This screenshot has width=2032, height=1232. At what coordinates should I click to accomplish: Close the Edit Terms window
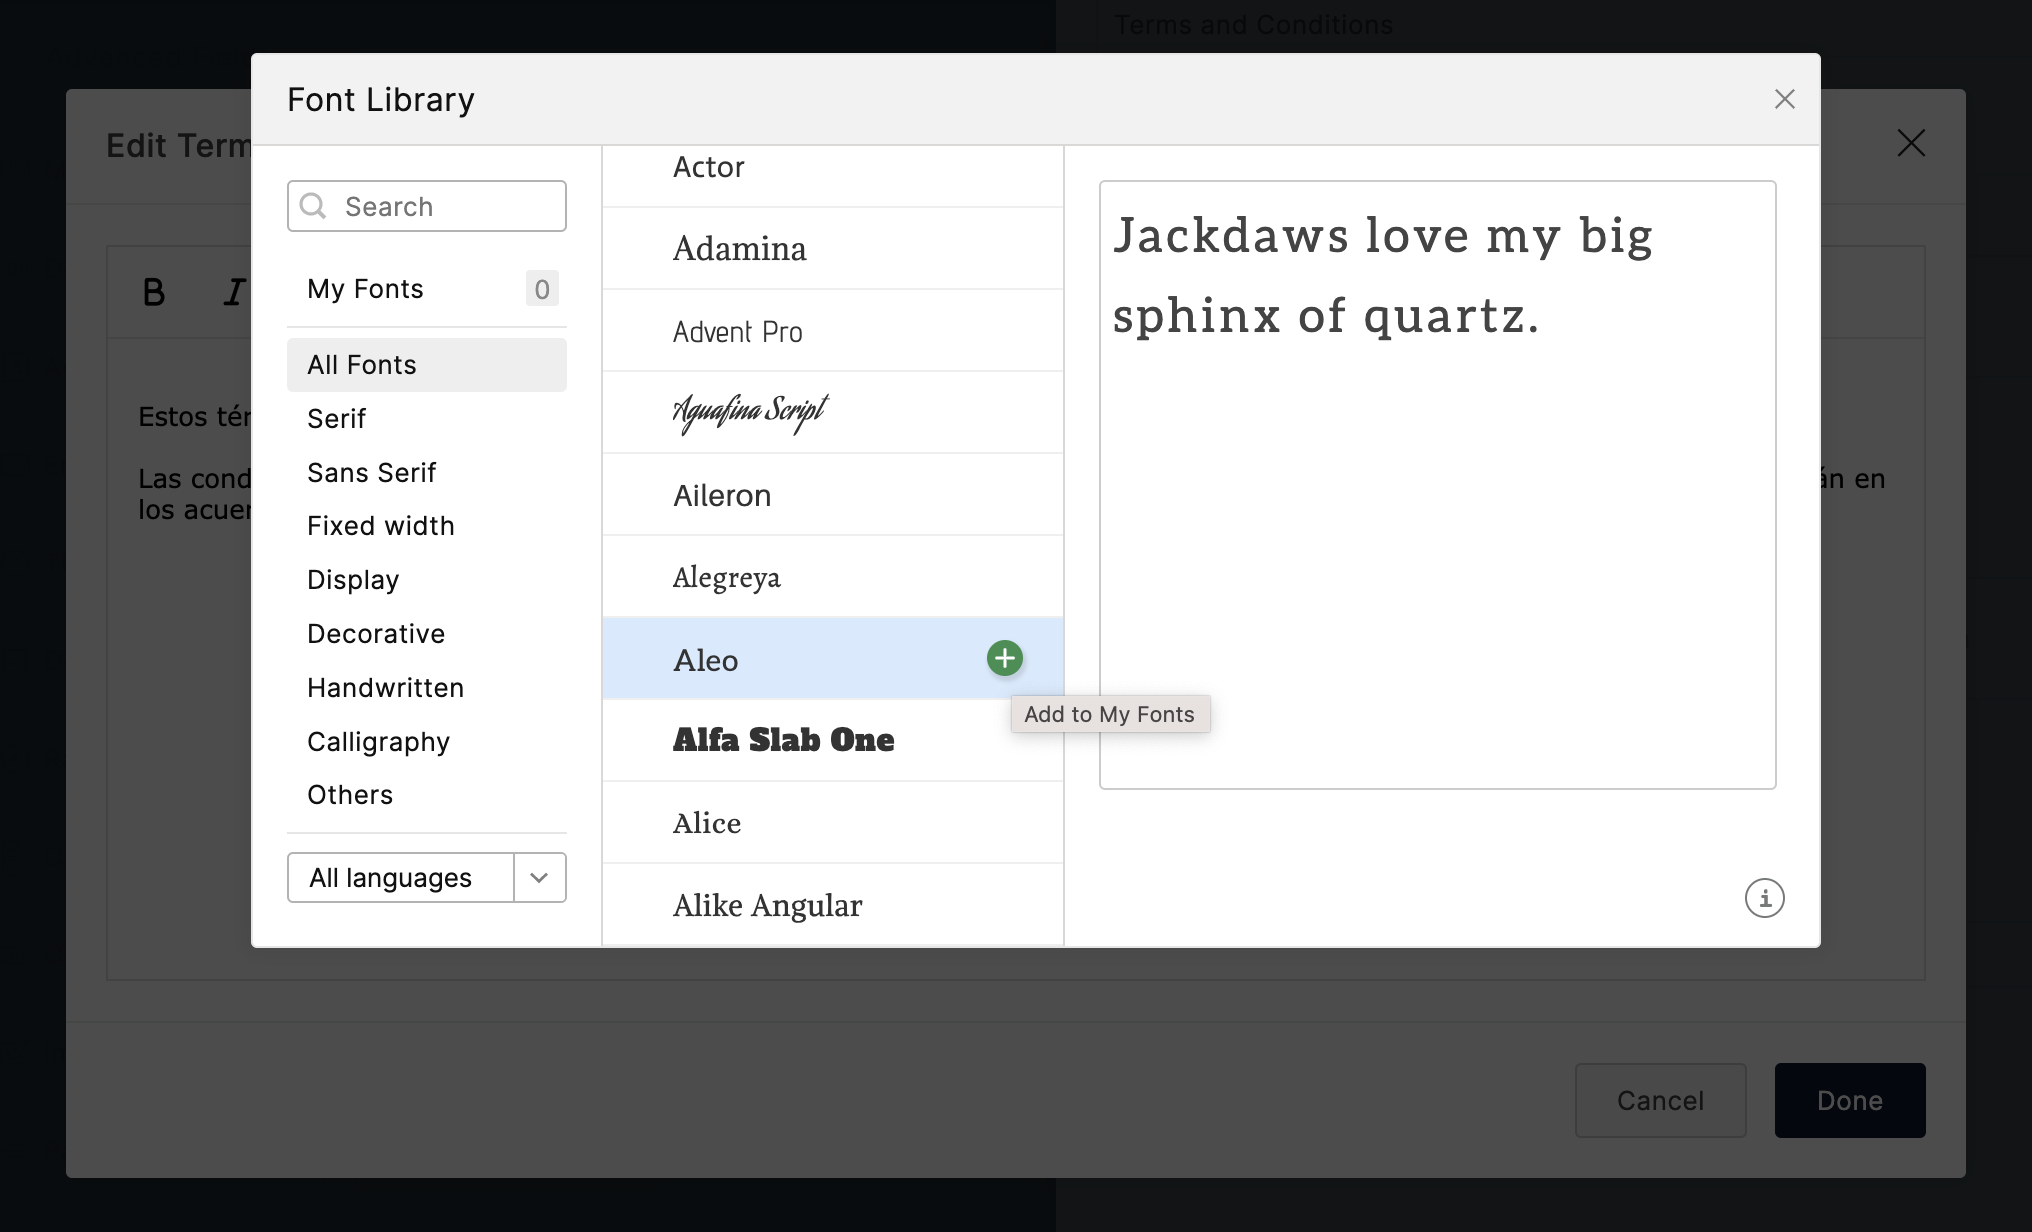tap(1911, 143)
